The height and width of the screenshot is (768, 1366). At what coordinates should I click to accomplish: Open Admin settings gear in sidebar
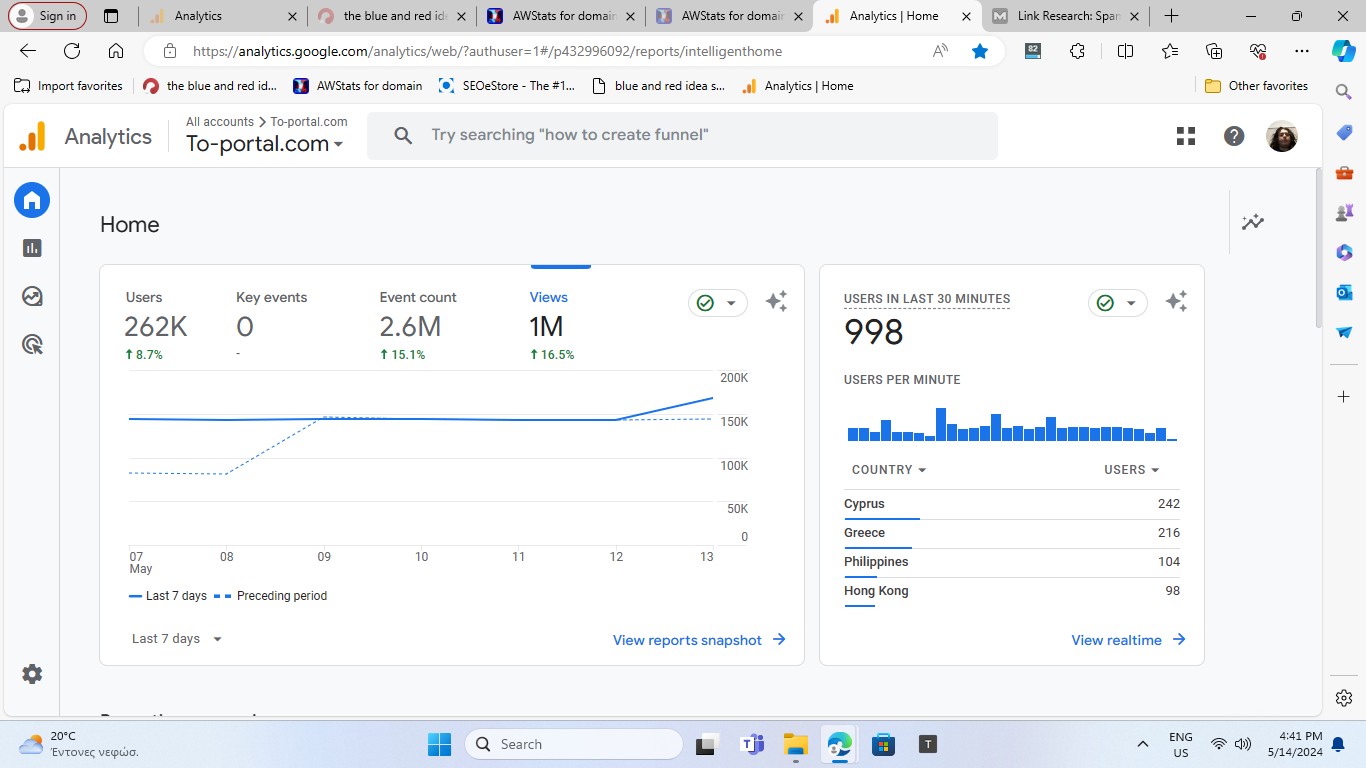(x=32, y=674)
